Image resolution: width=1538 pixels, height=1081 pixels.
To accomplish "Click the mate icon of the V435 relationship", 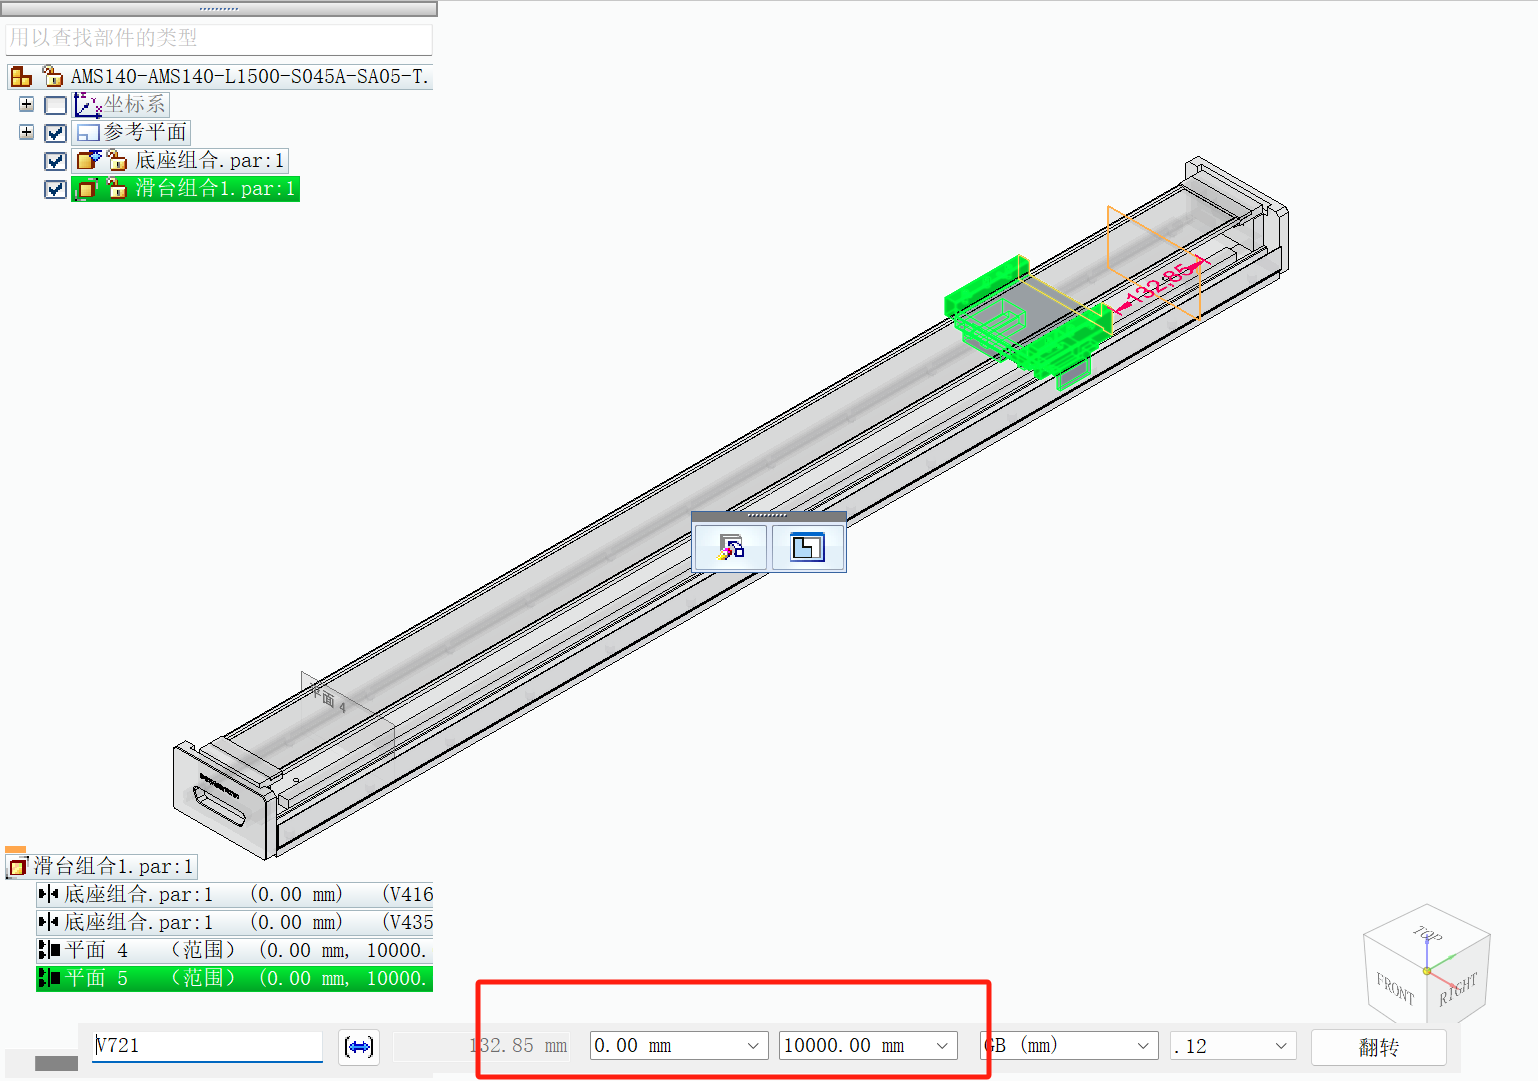I will [x=48, y=922].
